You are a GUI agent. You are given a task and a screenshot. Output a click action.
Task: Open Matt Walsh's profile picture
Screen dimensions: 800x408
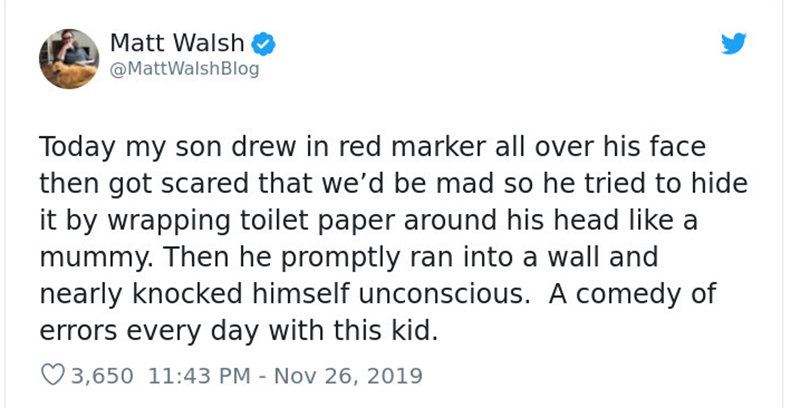(x=69, y=59)
